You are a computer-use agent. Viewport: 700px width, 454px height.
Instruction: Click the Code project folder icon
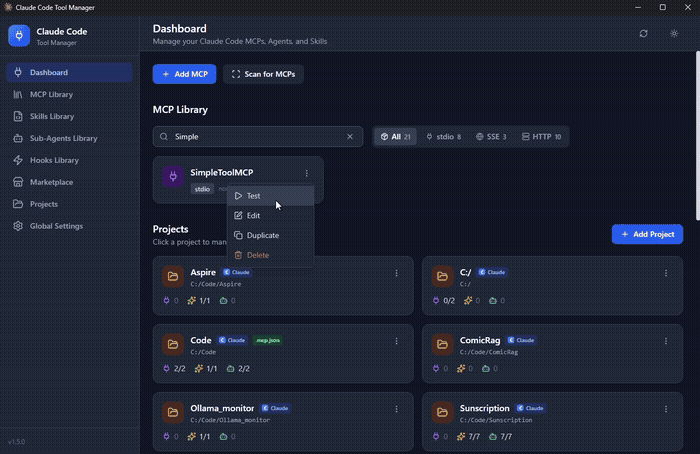(173, 344)
